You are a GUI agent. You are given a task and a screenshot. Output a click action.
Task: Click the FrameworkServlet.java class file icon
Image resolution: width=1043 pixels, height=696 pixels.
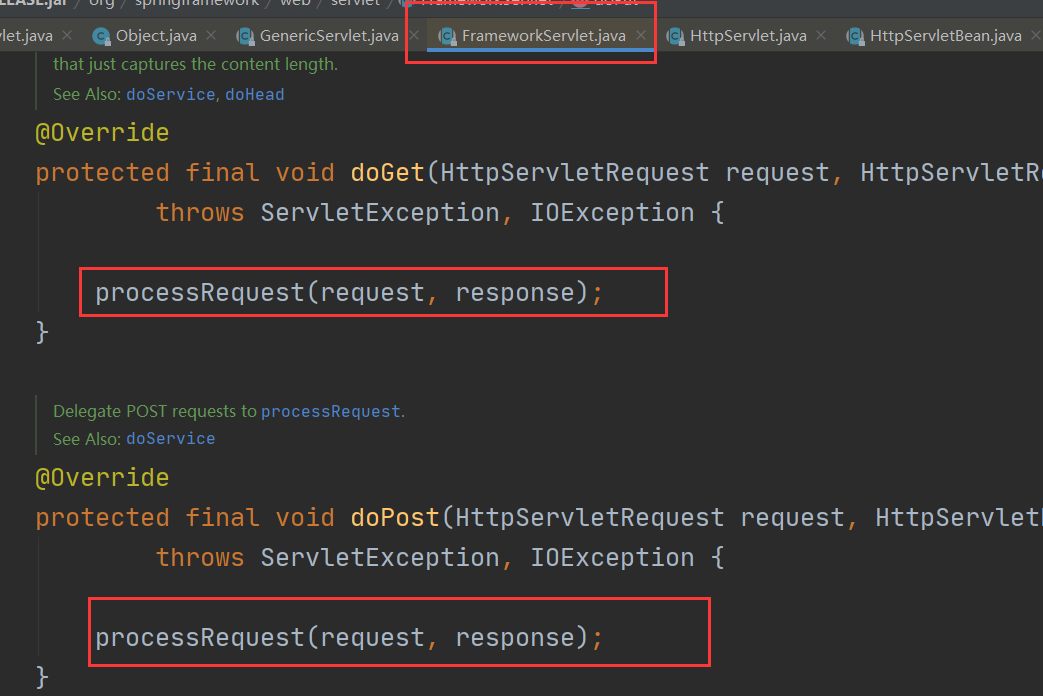click(448, 37)
